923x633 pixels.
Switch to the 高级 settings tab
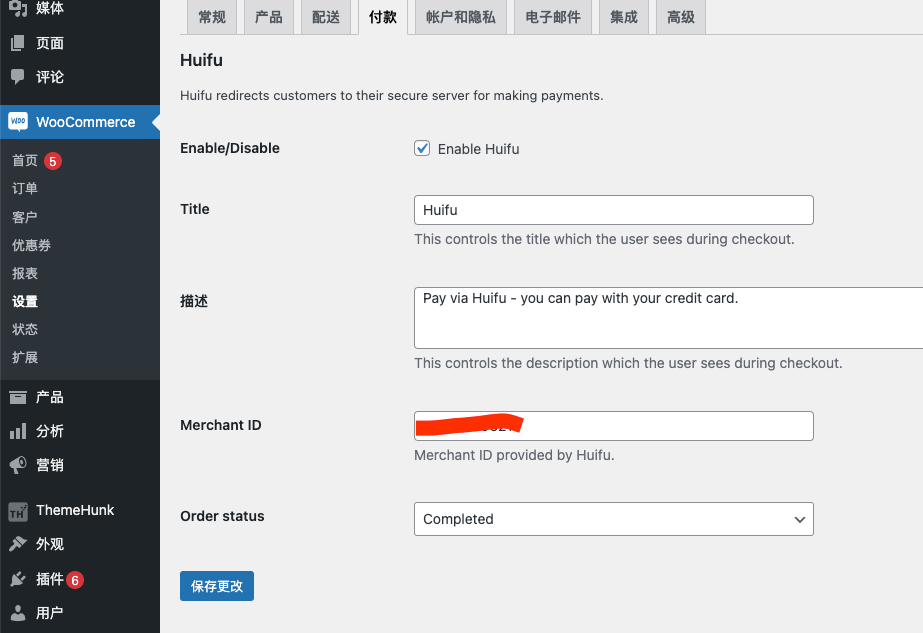pyautogui.click(x=681, y=17)
